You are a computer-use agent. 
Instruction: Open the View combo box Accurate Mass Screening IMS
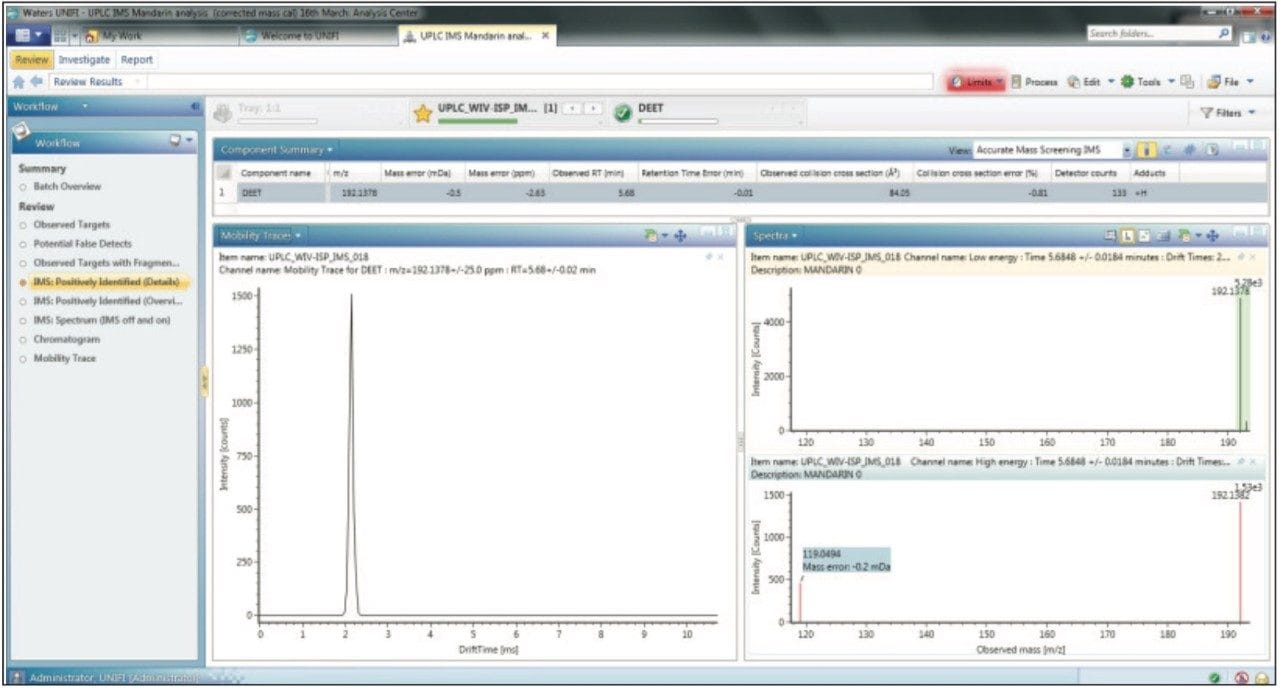1052,149
